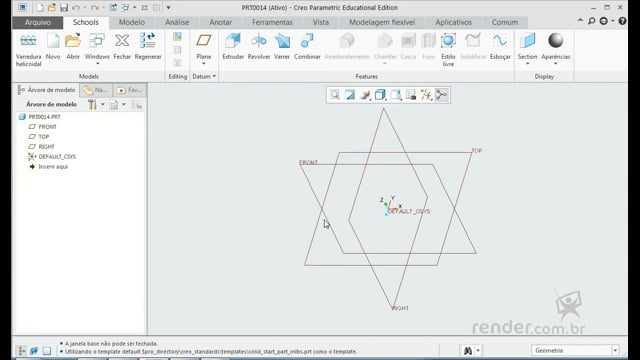Choose the Revolver feature icon
Viewport: 640px width, 360px height.
(x=259, y=46)
